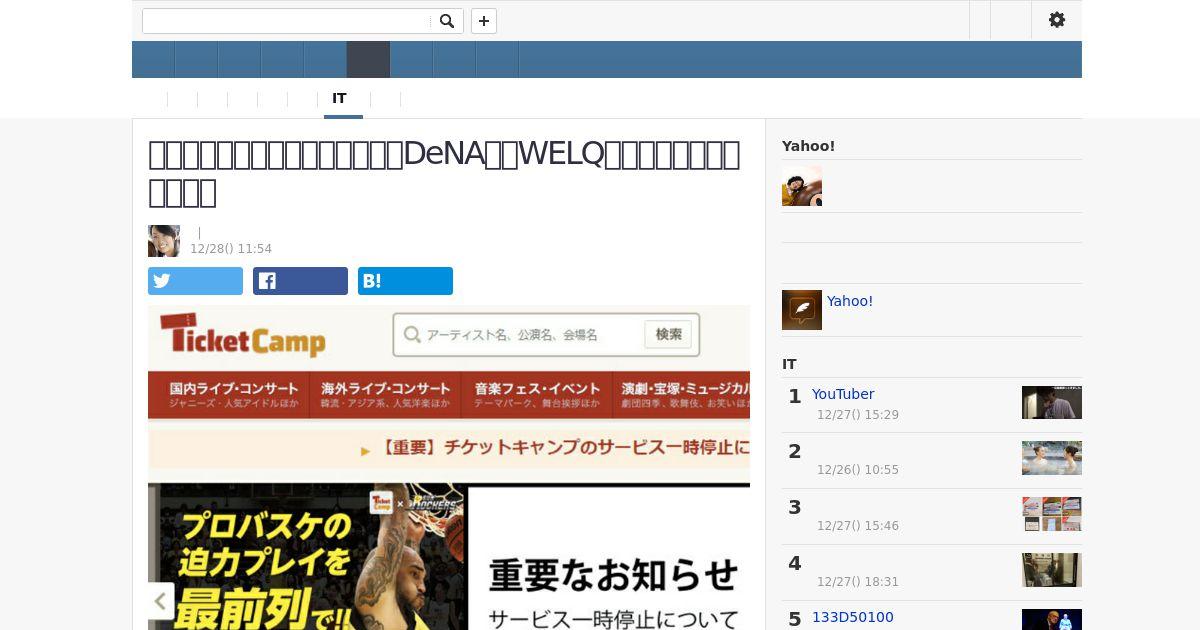The height and width of the screenshot is (630, 1200).
Task: Open settings via the gear icon
Action: pyautogui.click(x=1057, y=20)
